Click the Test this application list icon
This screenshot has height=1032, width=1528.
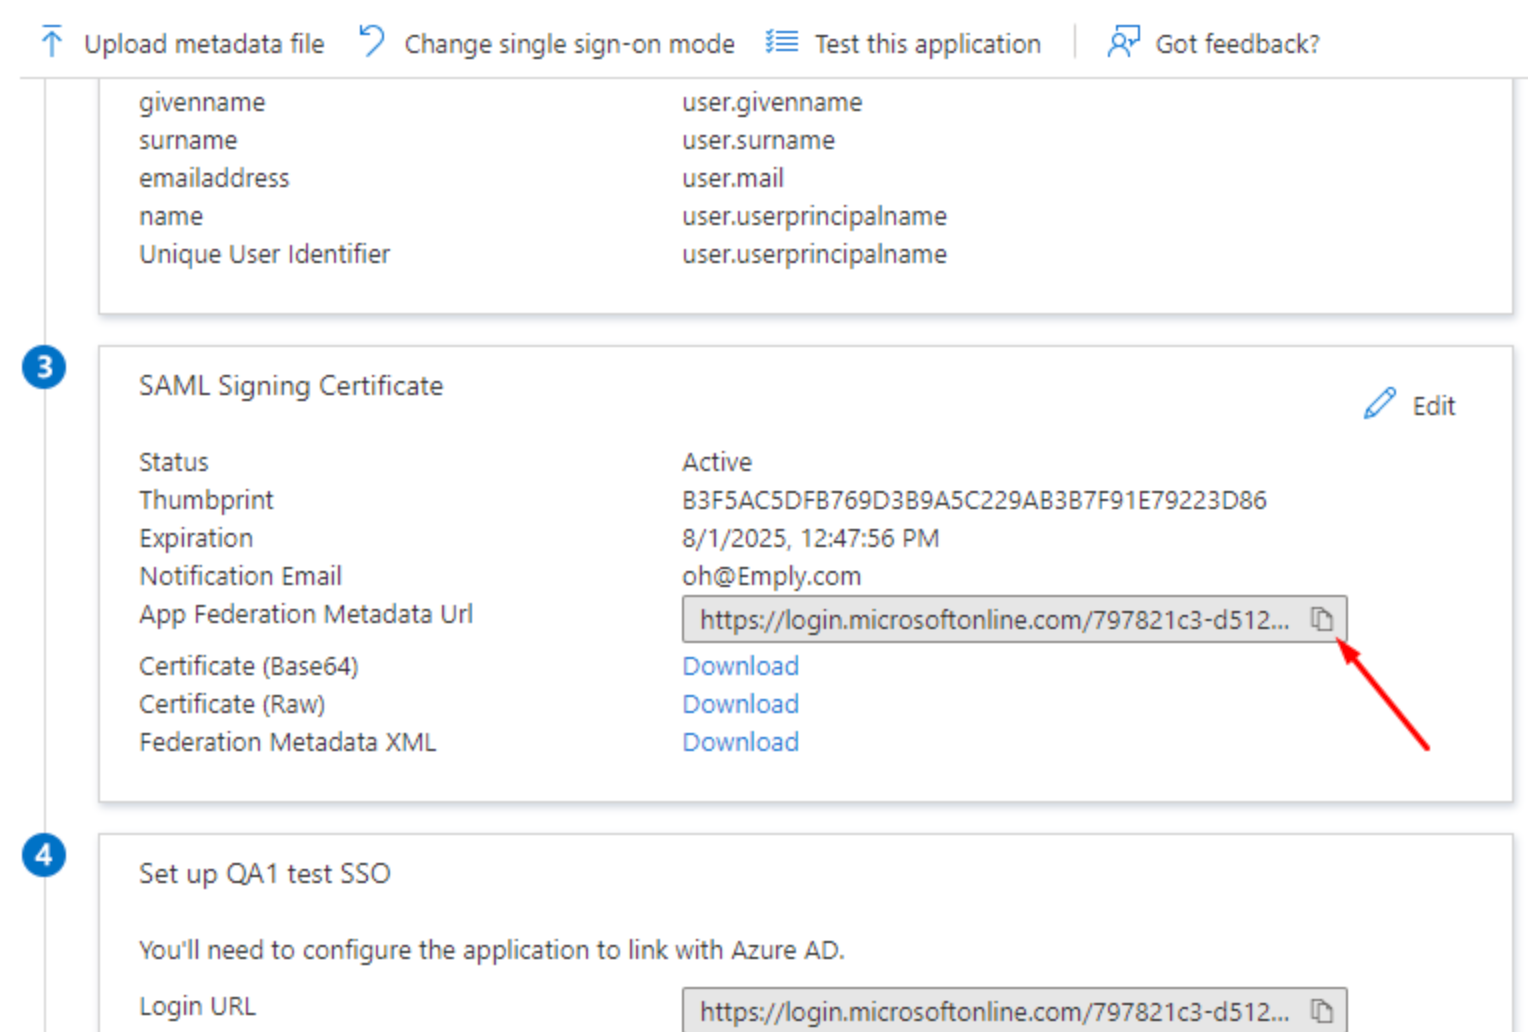click(x=782, y=42)
